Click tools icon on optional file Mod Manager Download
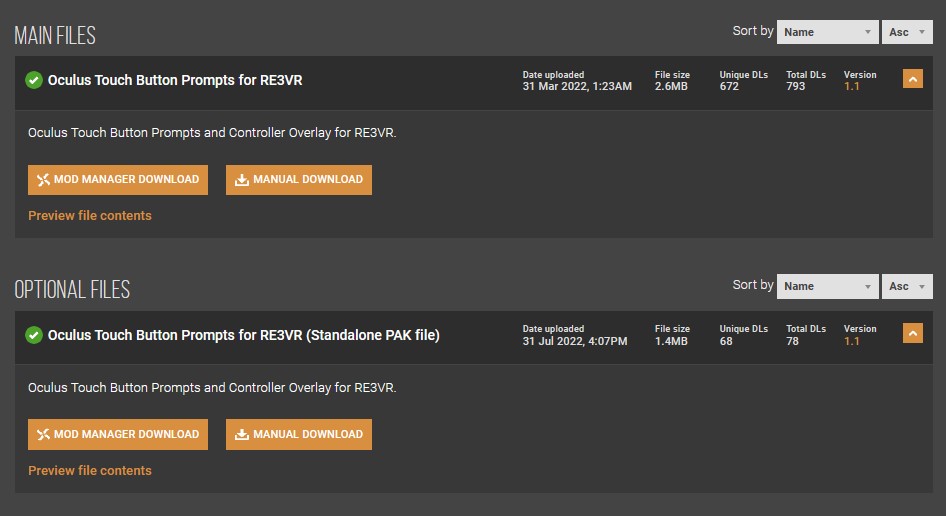The height and width of the screenshot is (516, 946). (x=43, y=434)
